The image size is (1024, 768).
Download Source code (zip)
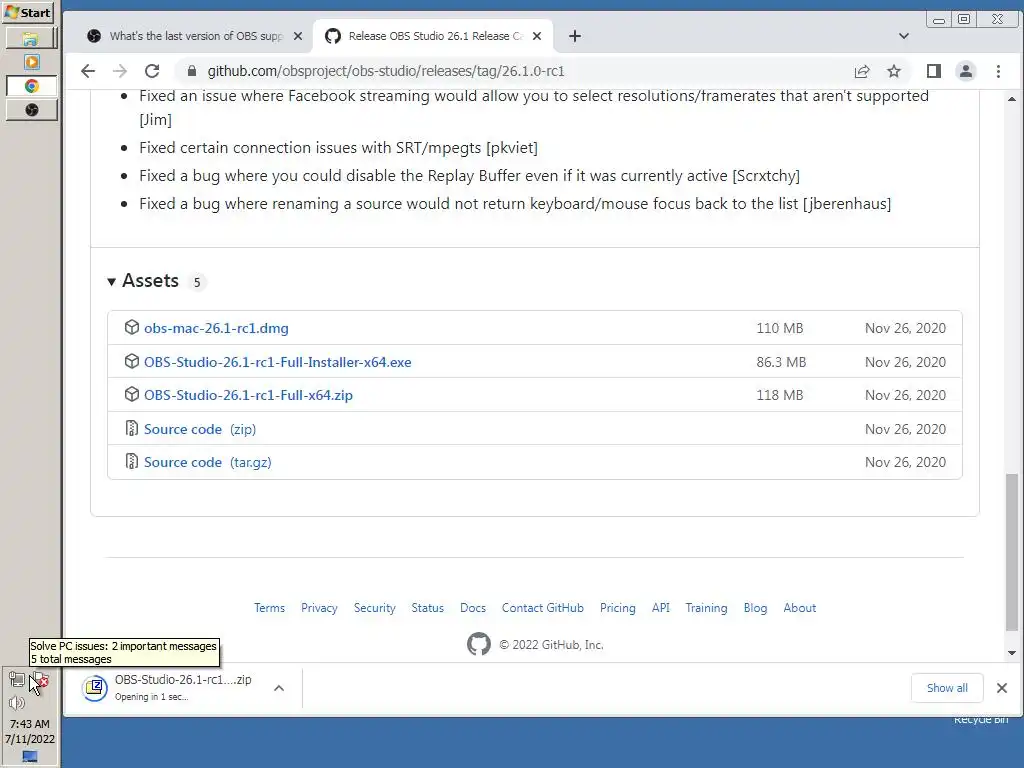point(200,429)
